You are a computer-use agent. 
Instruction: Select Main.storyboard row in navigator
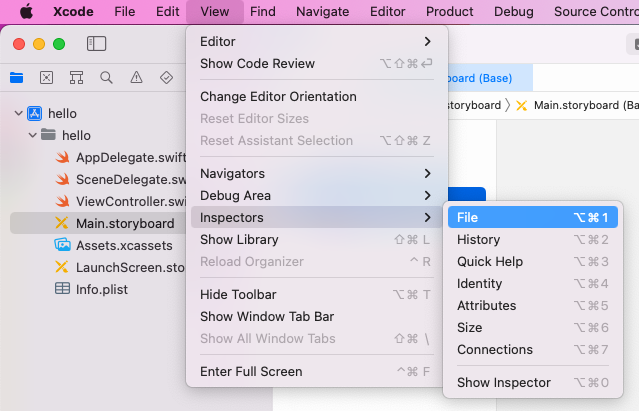point(98,223)
